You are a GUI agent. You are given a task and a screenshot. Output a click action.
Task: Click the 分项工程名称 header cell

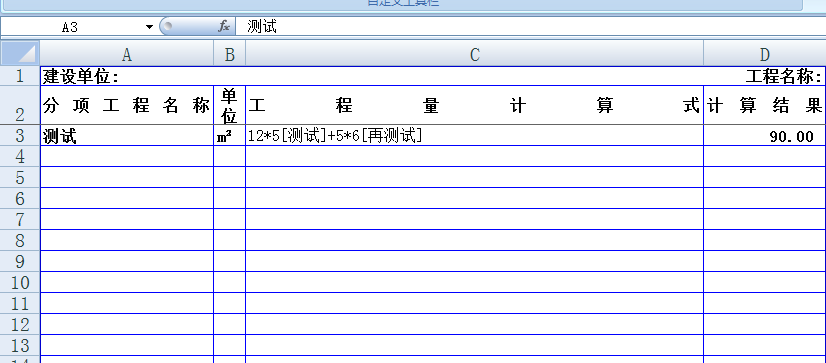point(126,105)
